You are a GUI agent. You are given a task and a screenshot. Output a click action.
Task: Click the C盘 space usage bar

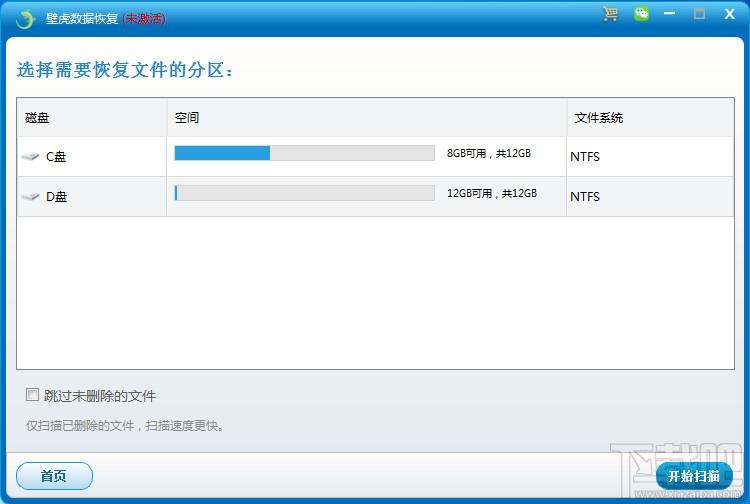click(x=305, y=153)
